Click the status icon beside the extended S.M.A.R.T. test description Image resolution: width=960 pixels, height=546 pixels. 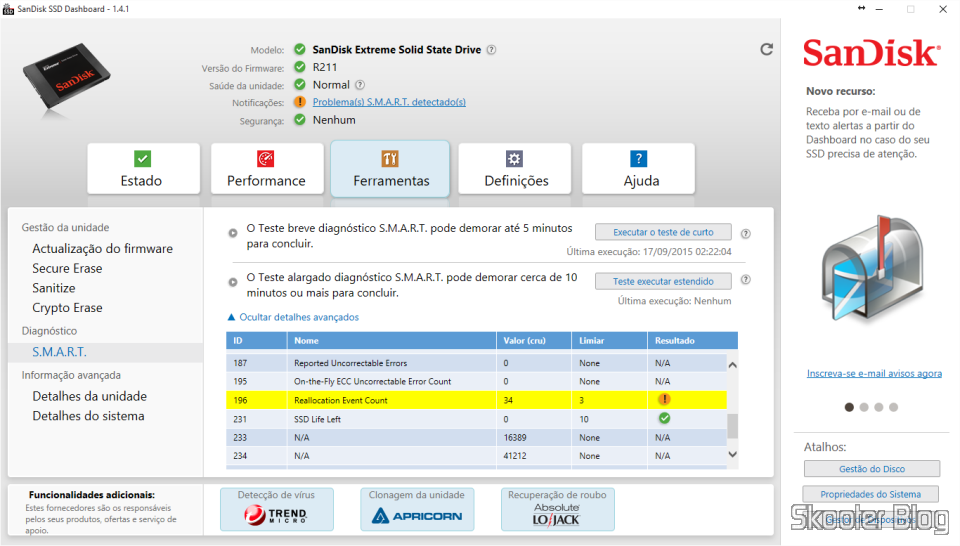(x=233, y=282)
